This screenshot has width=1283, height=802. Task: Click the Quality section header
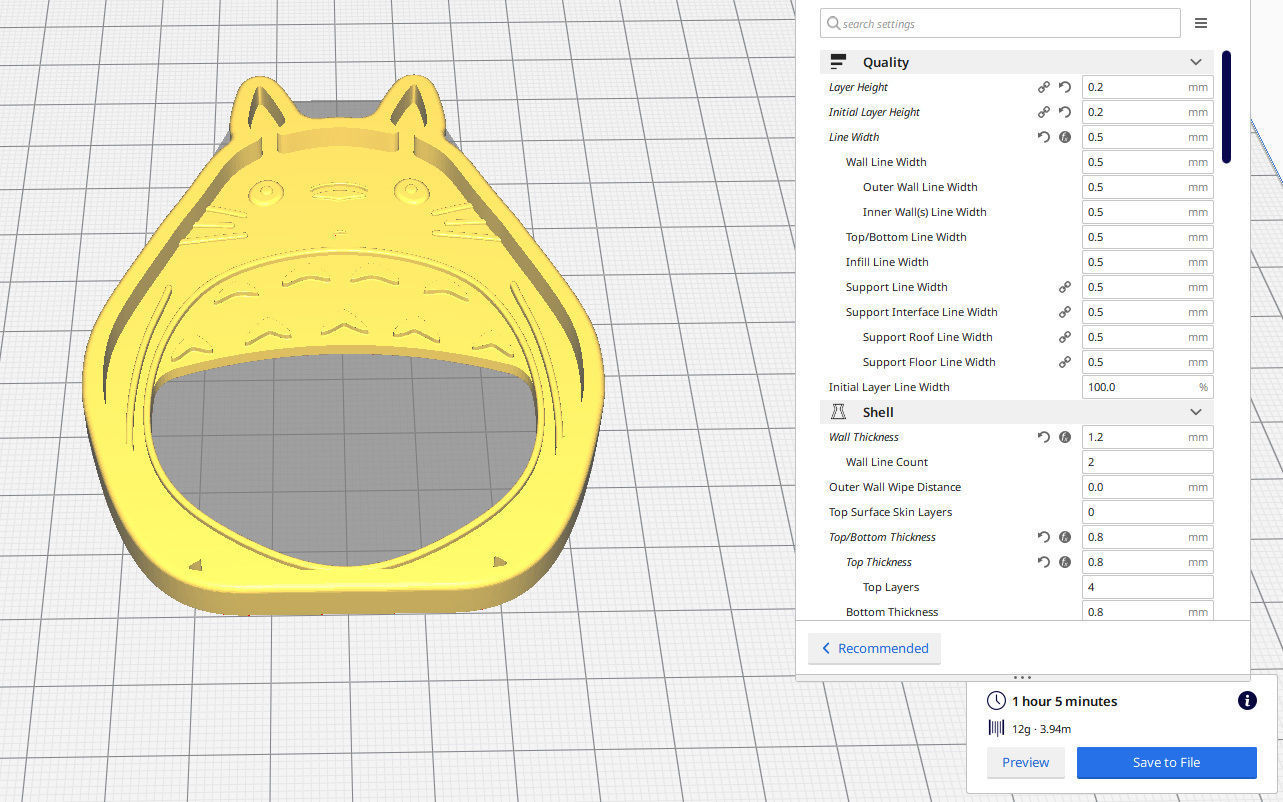pos(1016,62)
